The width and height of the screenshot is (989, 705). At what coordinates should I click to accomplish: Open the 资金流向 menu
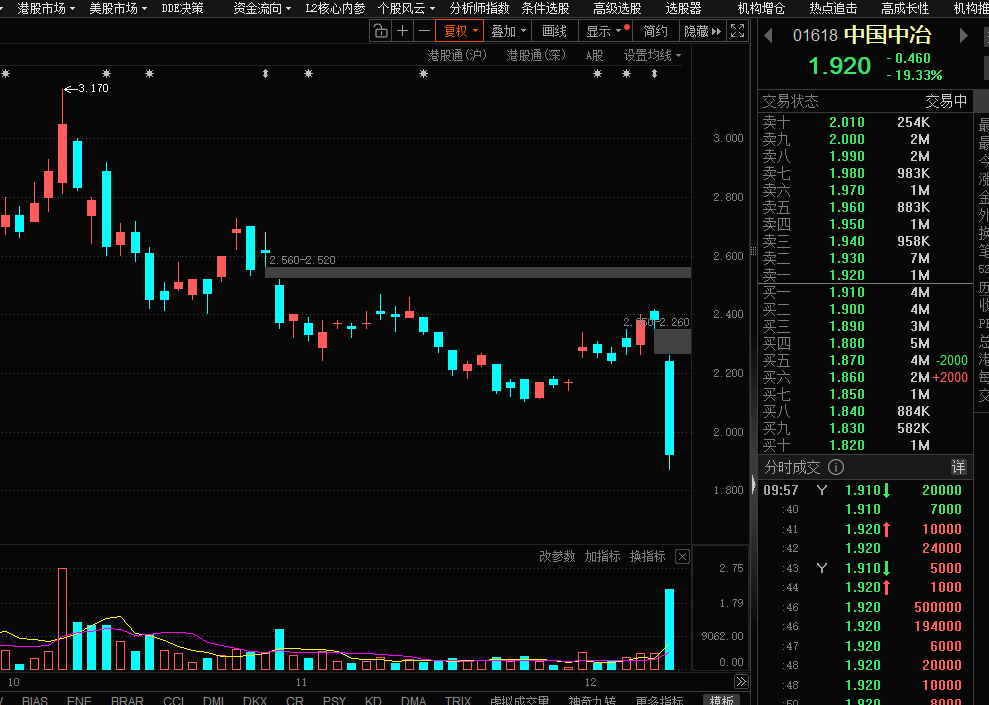(x=262, y=8)
